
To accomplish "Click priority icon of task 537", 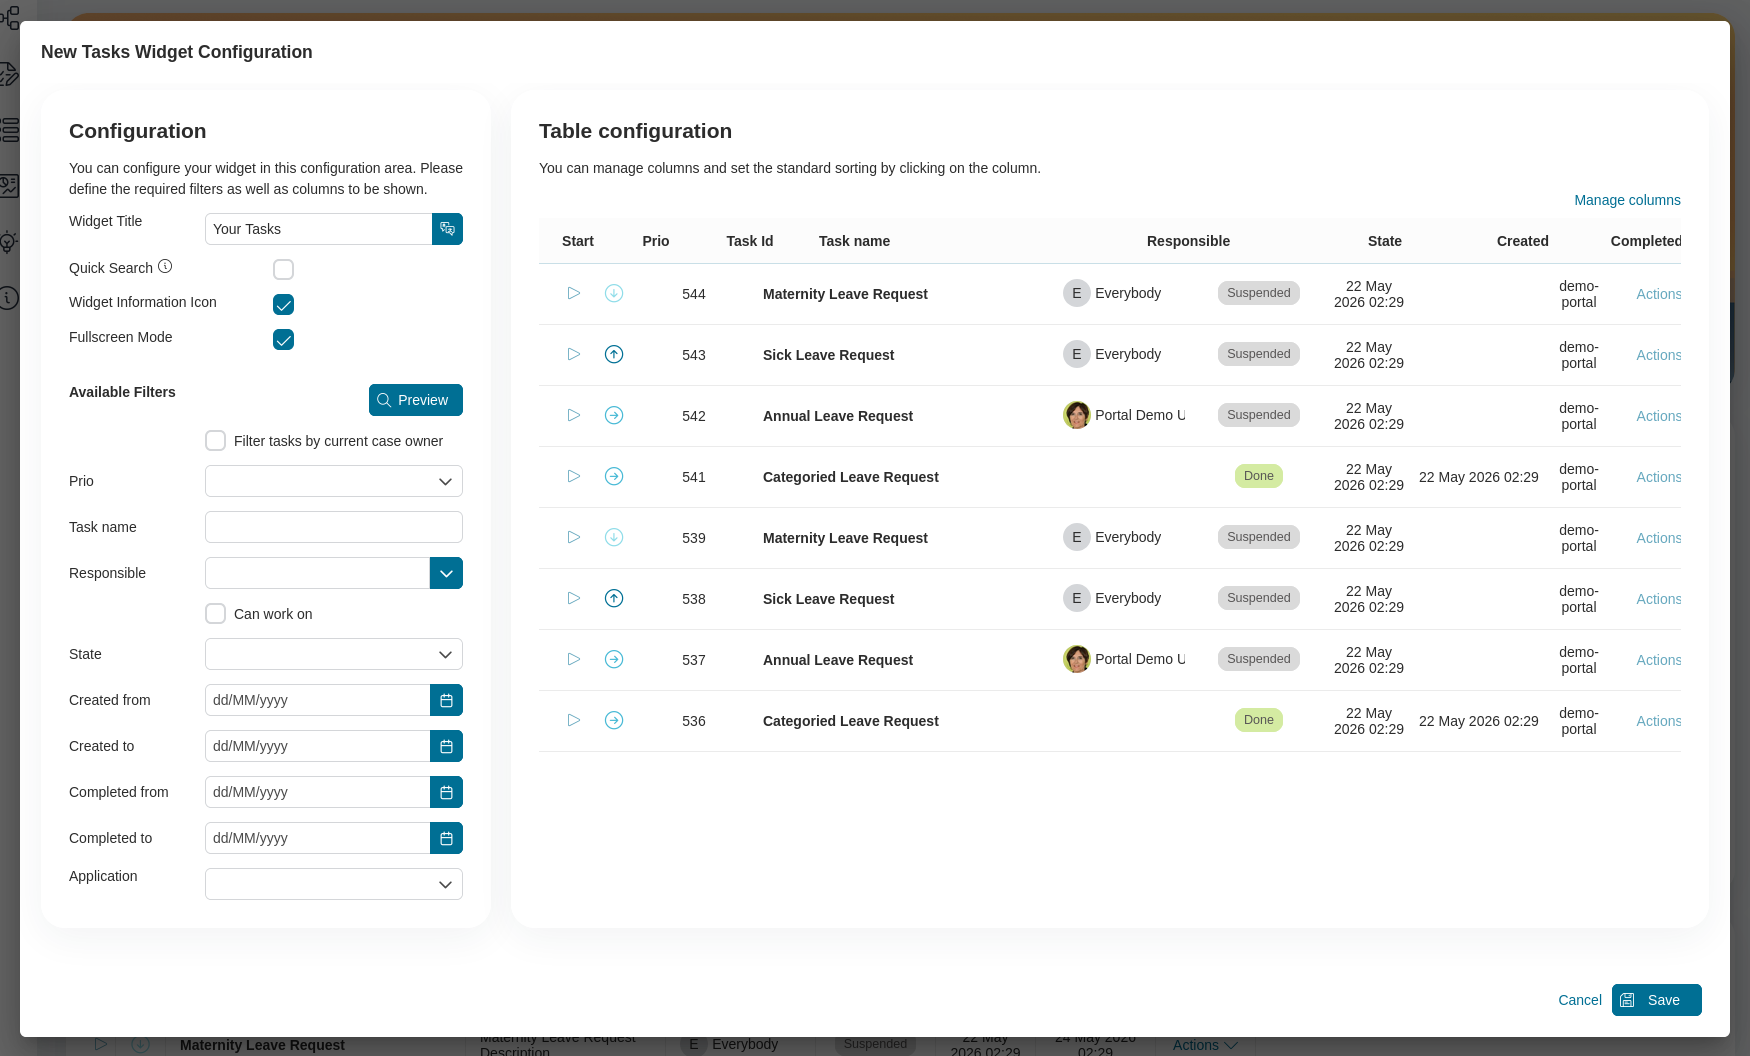I will [x=614, y=659].
